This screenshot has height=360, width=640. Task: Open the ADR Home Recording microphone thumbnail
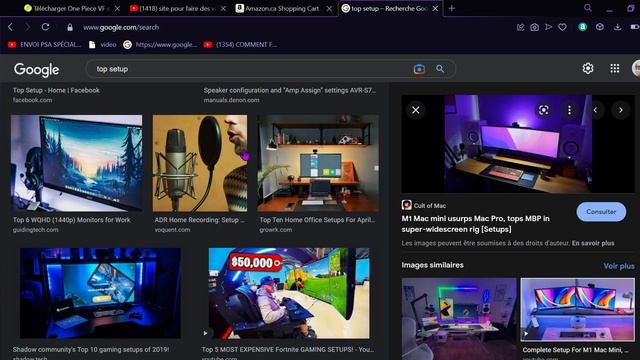pos(200,163)
